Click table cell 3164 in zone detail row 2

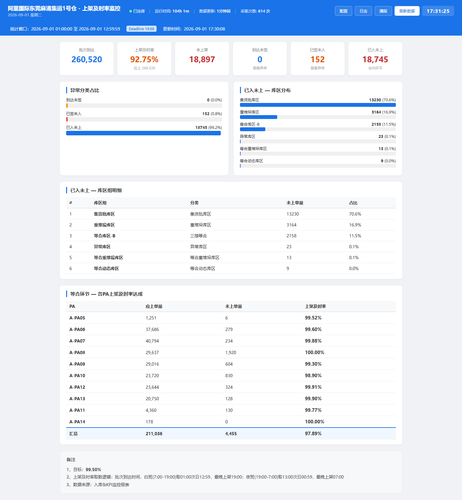pos(291,225)
